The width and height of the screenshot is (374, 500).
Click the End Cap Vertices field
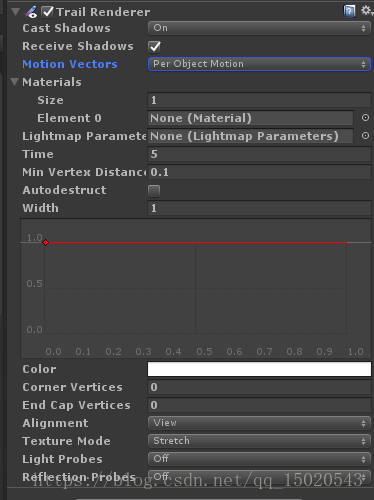(259, 405)
